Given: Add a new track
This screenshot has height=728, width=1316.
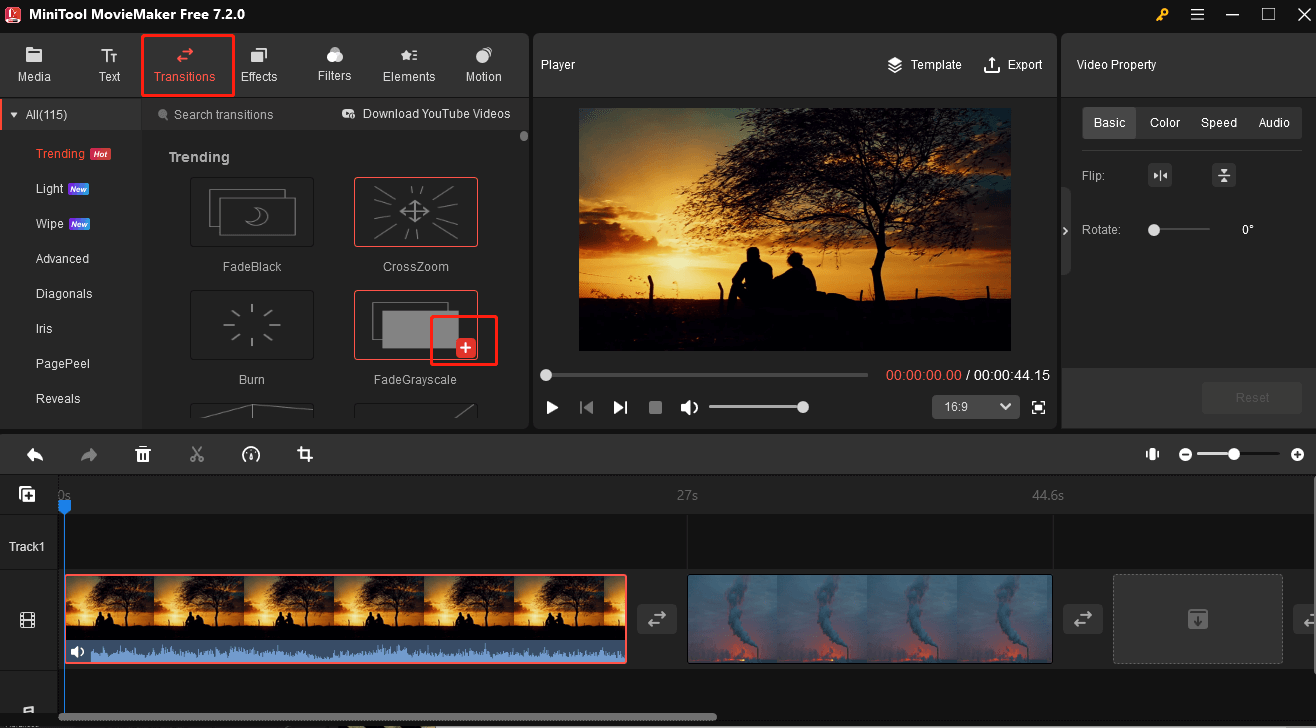Looking at the screenshot, I should [x=27, y=494].
